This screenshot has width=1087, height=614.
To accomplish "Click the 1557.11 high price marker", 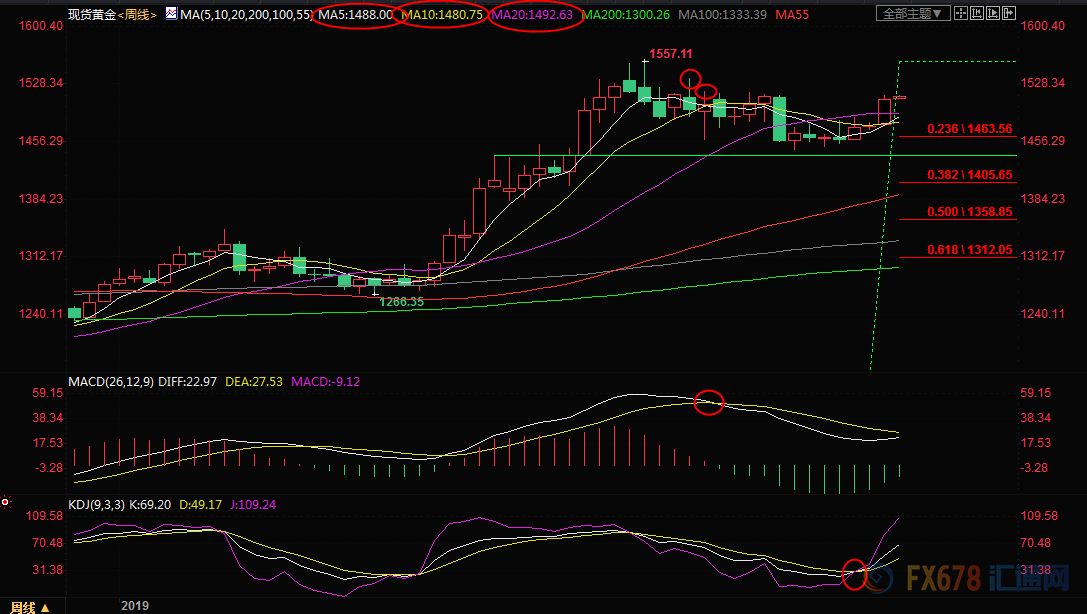I will click(670, 53).
